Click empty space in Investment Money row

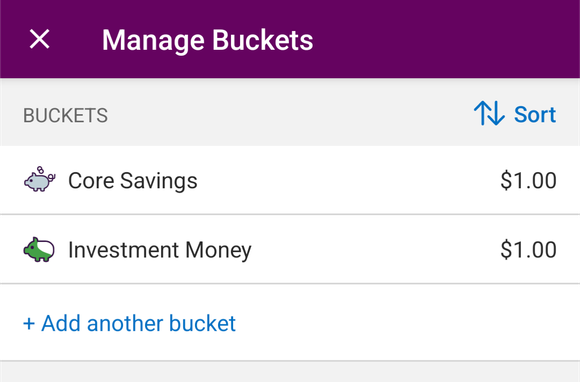(374, 250)
